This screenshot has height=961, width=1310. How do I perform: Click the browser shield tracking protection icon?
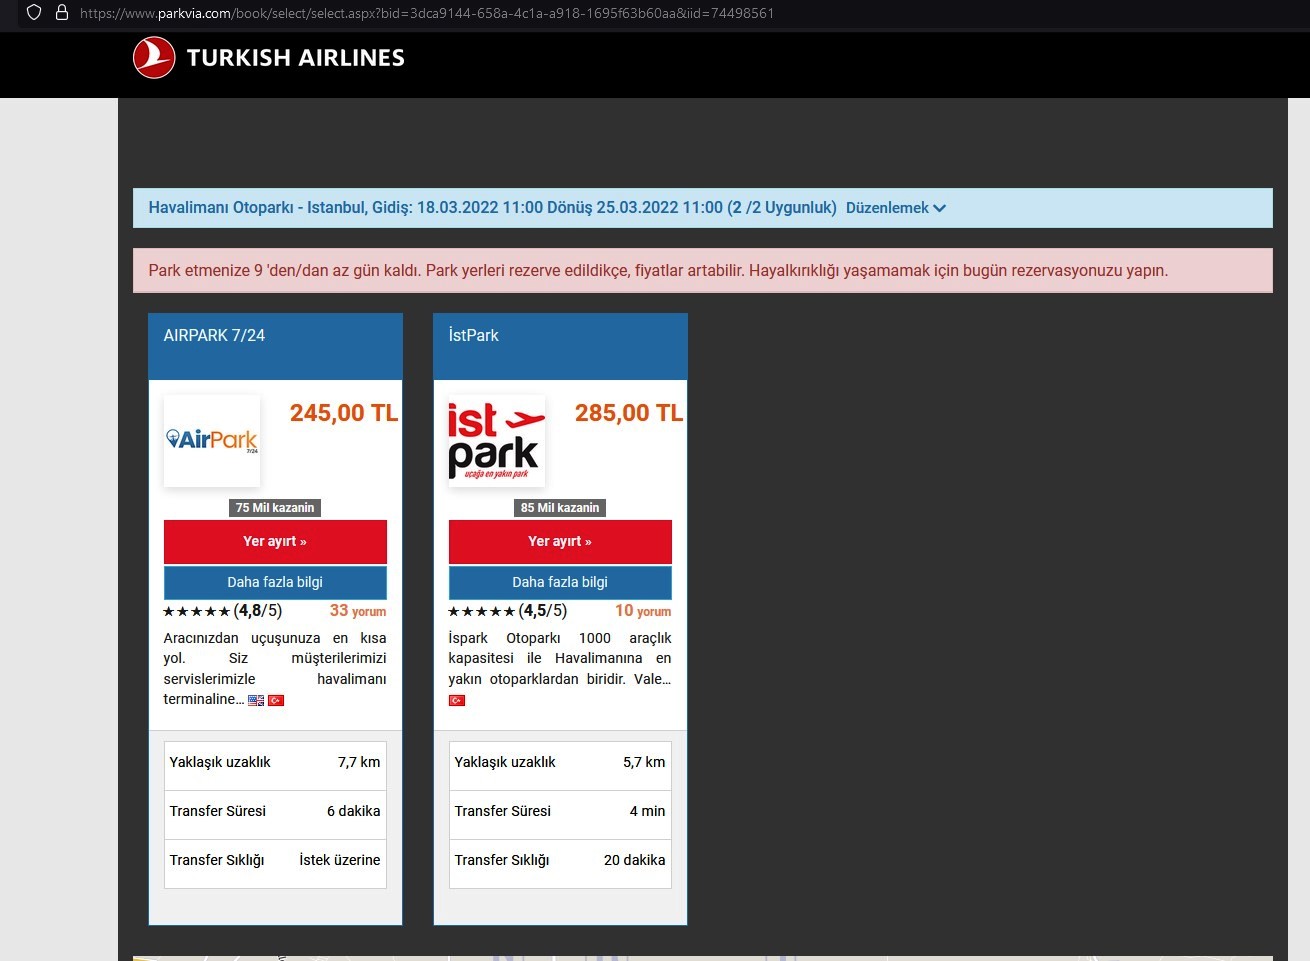[x=34, y=13]
